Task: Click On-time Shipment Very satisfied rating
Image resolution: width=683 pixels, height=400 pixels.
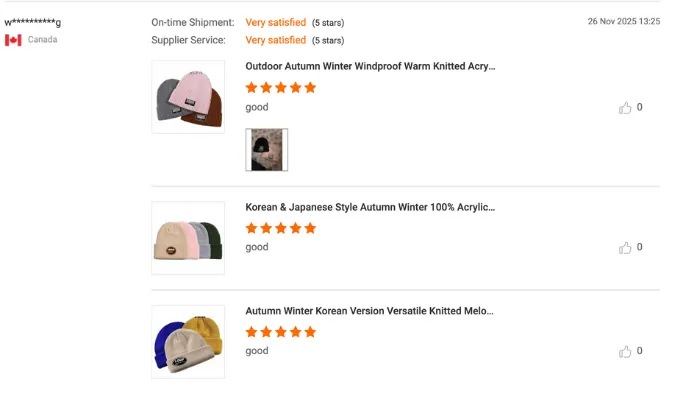Action: pyautogui.click(x=276, y=22)
